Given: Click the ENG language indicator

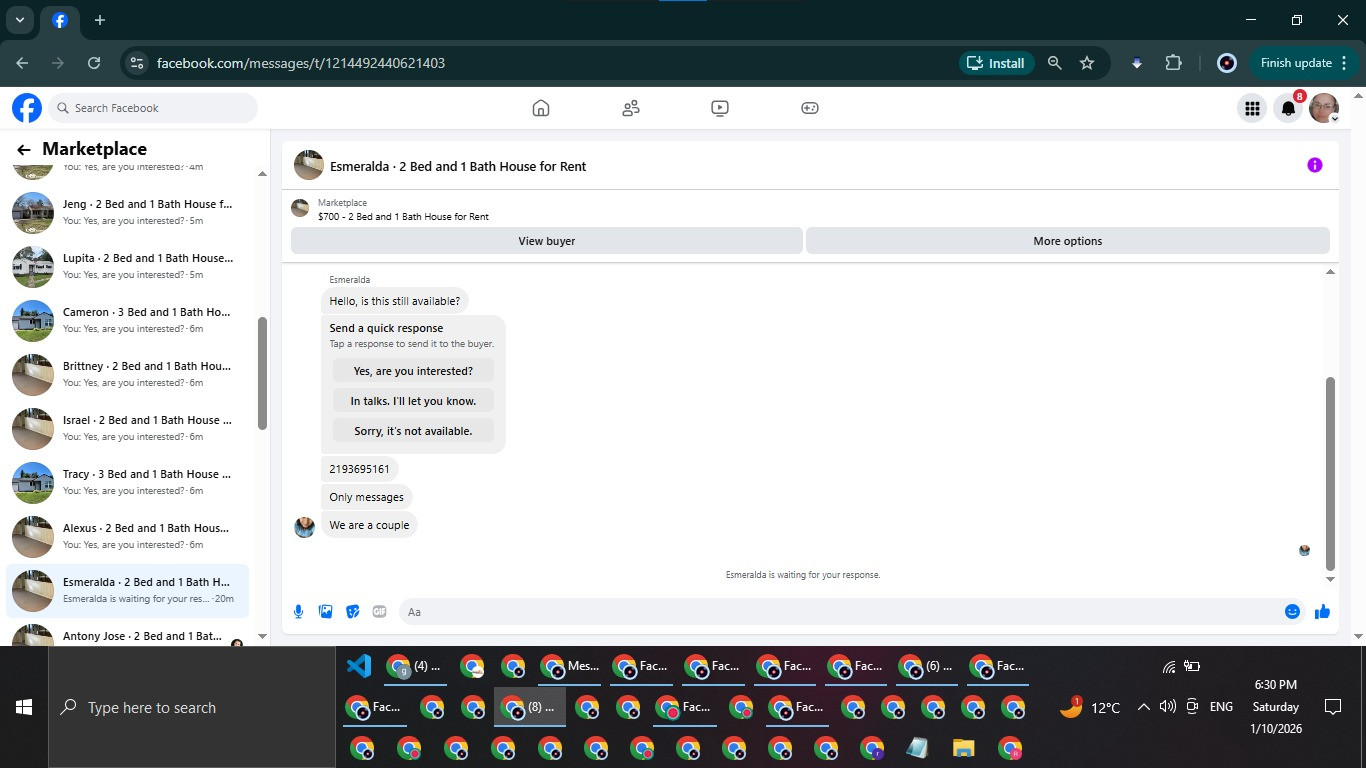Looking at the screenshot, I should coord(1221,707).
